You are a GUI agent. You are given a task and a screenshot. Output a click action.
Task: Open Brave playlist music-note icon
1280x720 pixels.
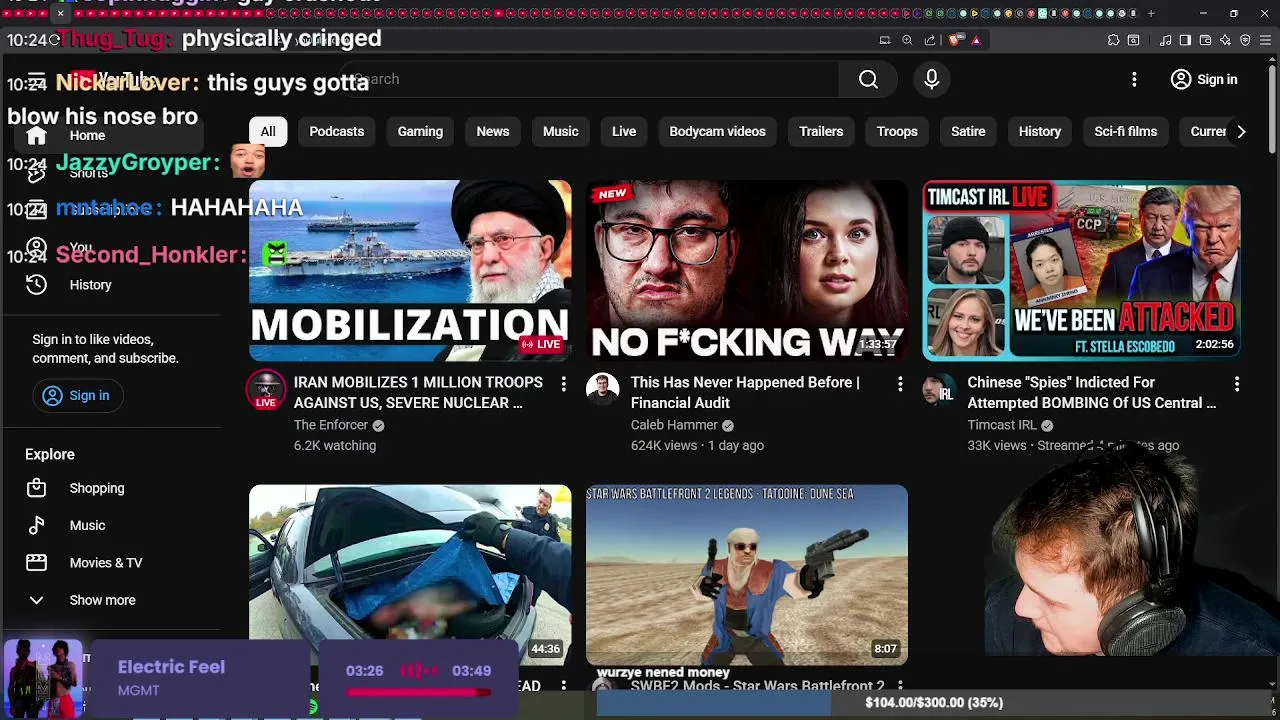1166,40
